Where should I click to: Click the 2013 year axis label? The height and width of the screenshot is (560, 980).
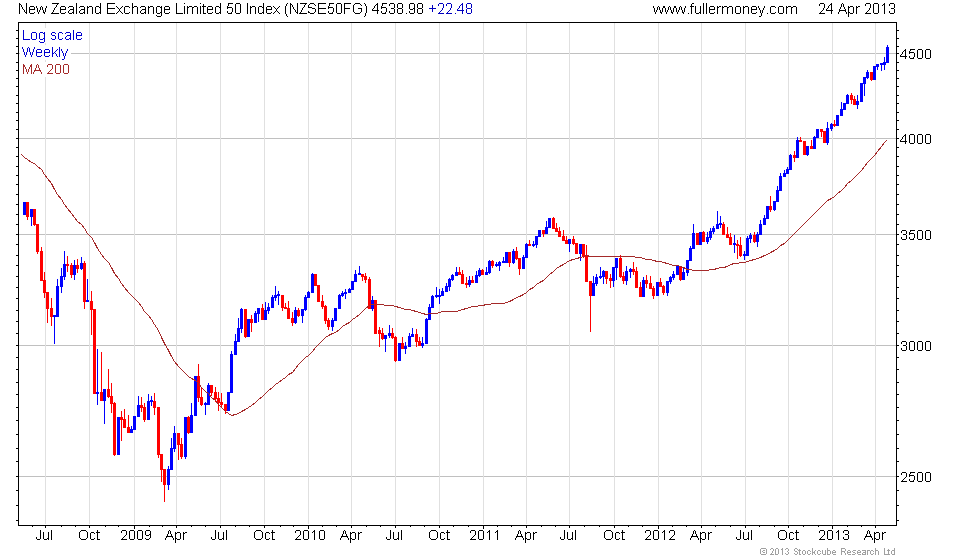pyautogui.click(x=834, y=535)
